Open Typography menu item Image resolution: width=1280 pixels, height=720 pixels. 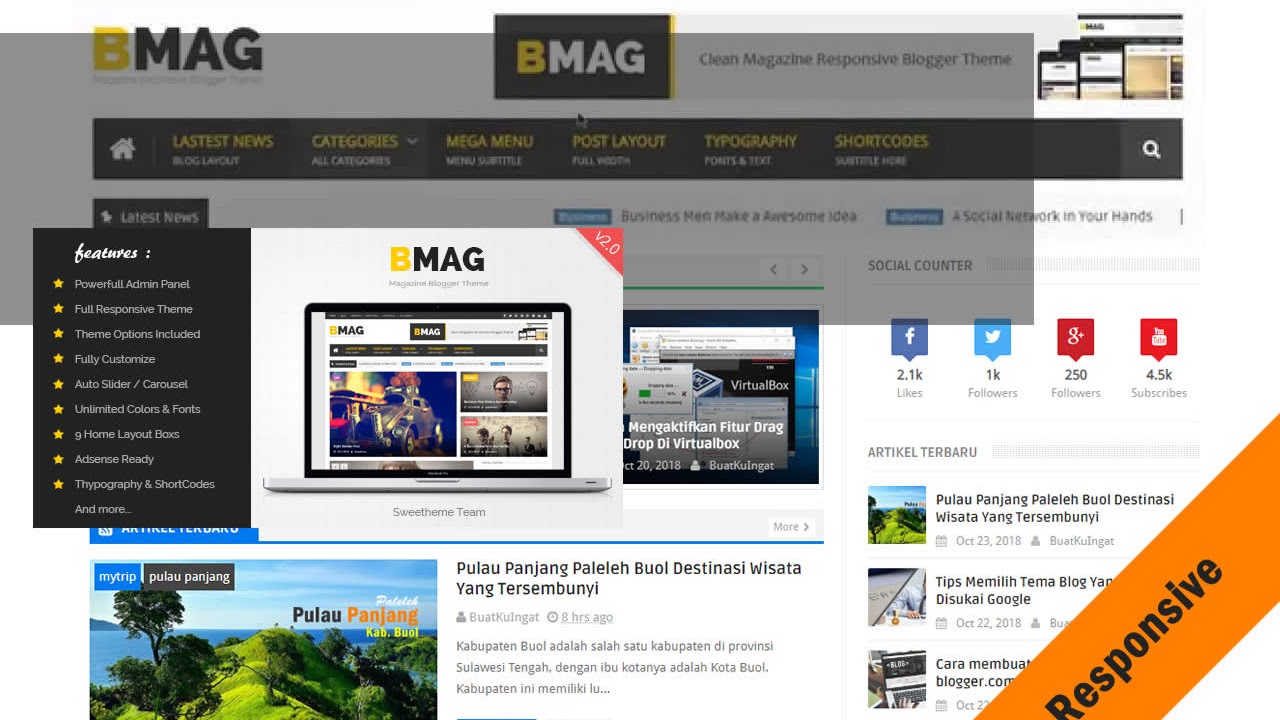(750, 149)
